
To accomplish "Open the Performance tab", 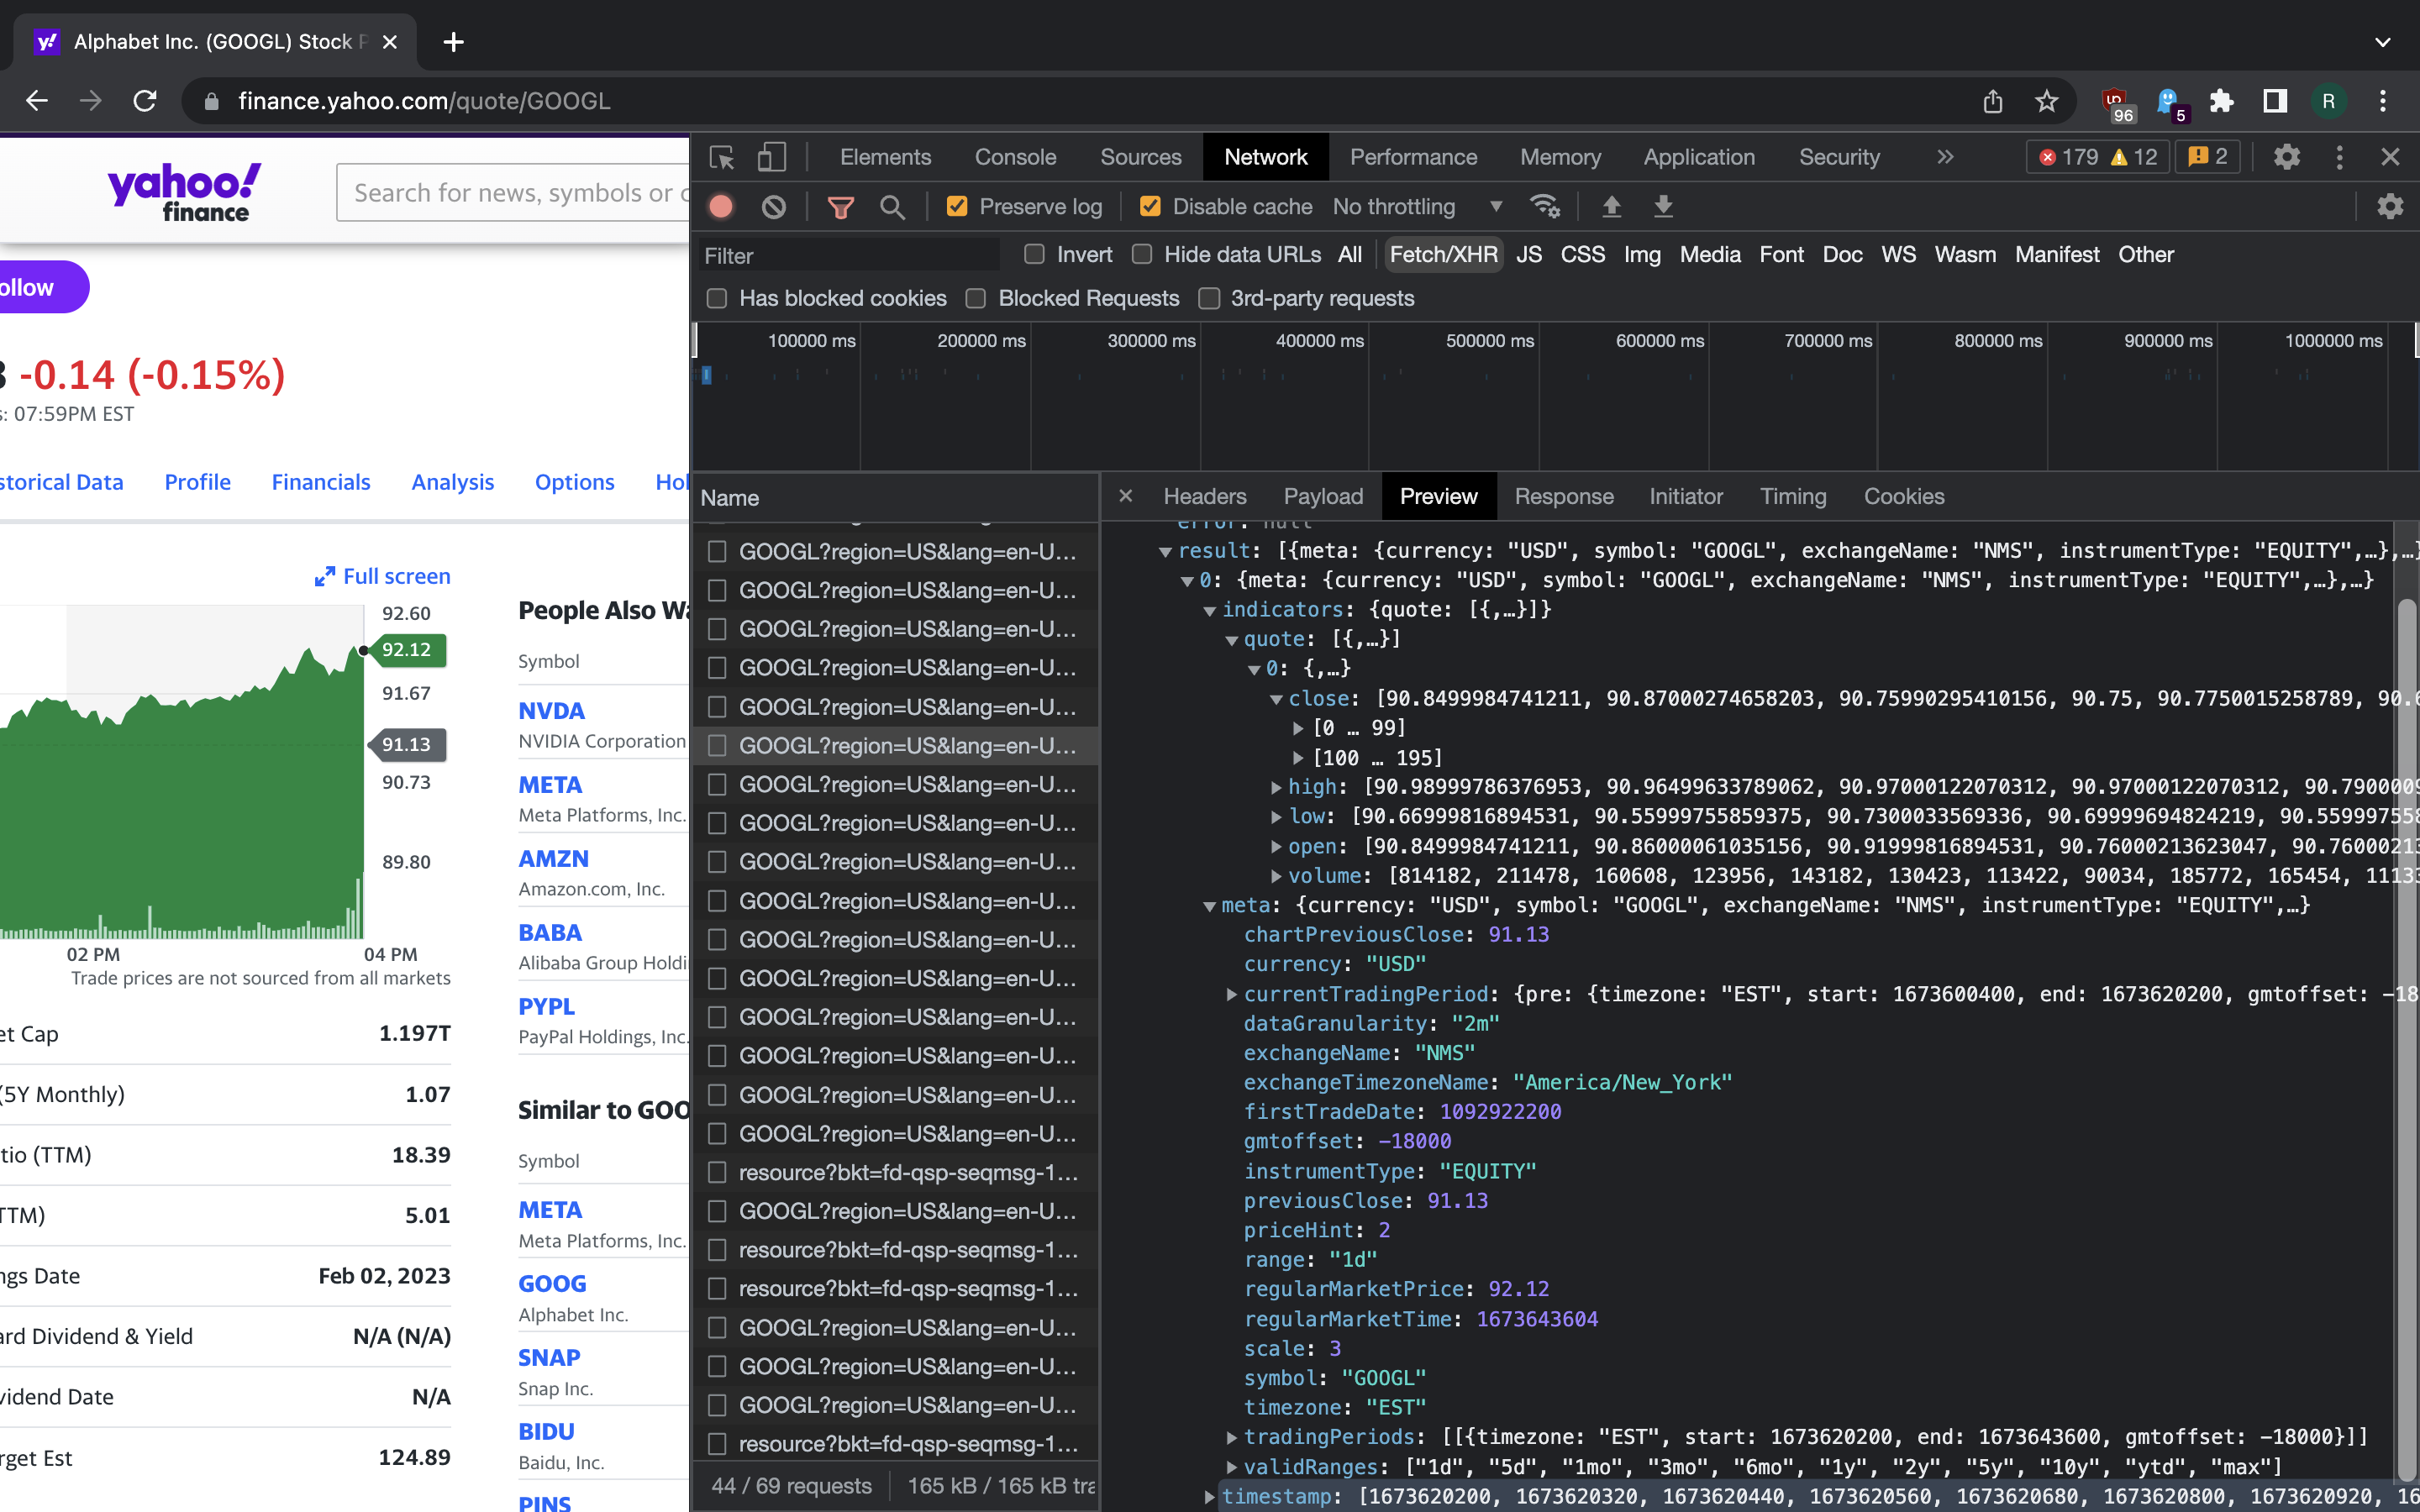I will click(1413, 157).
